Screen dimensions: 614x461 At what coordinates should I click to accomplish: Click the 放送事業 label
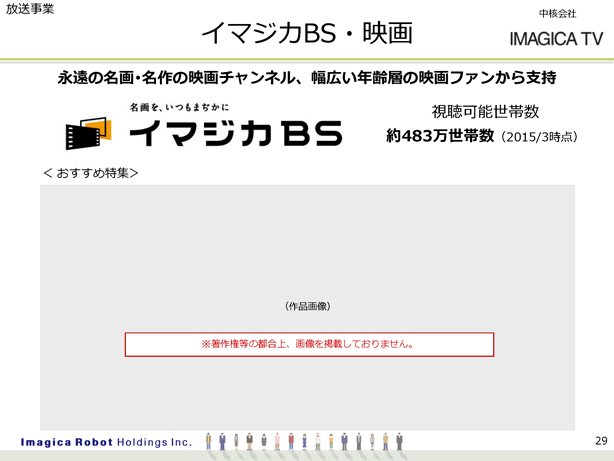30,9
